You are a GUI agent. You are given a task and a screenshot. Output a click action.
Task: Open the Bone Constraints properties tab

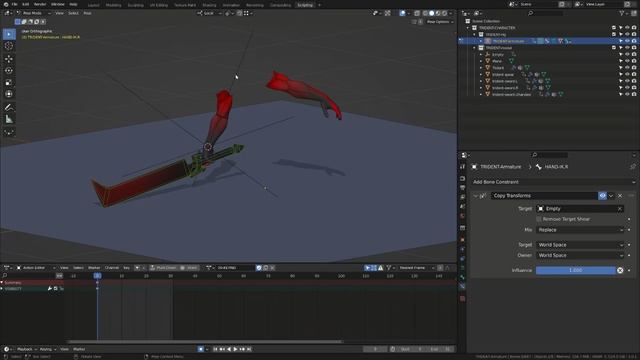pos(462,287)
